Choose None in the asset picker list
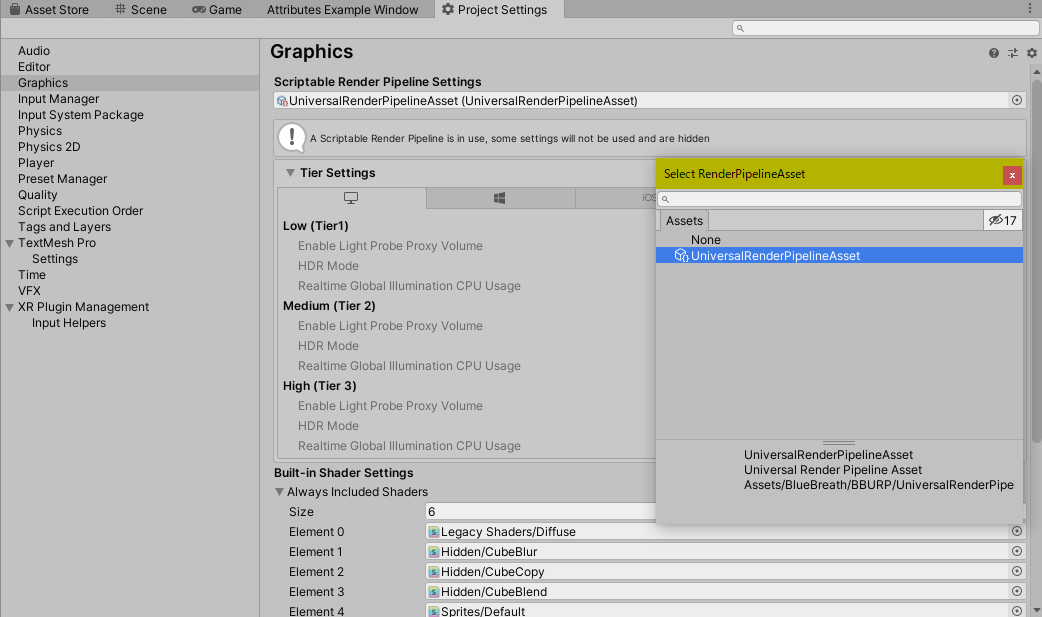 tap(705, 240)
